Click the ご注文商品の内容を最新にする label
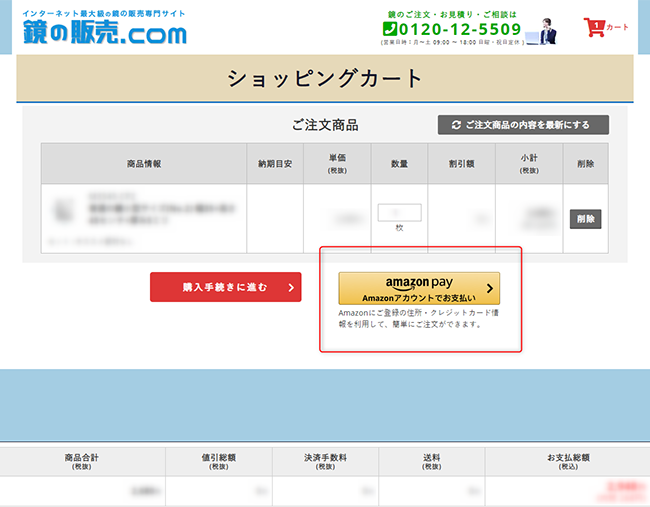This screenshot has height=507, width=650. (x=530, y=125)
